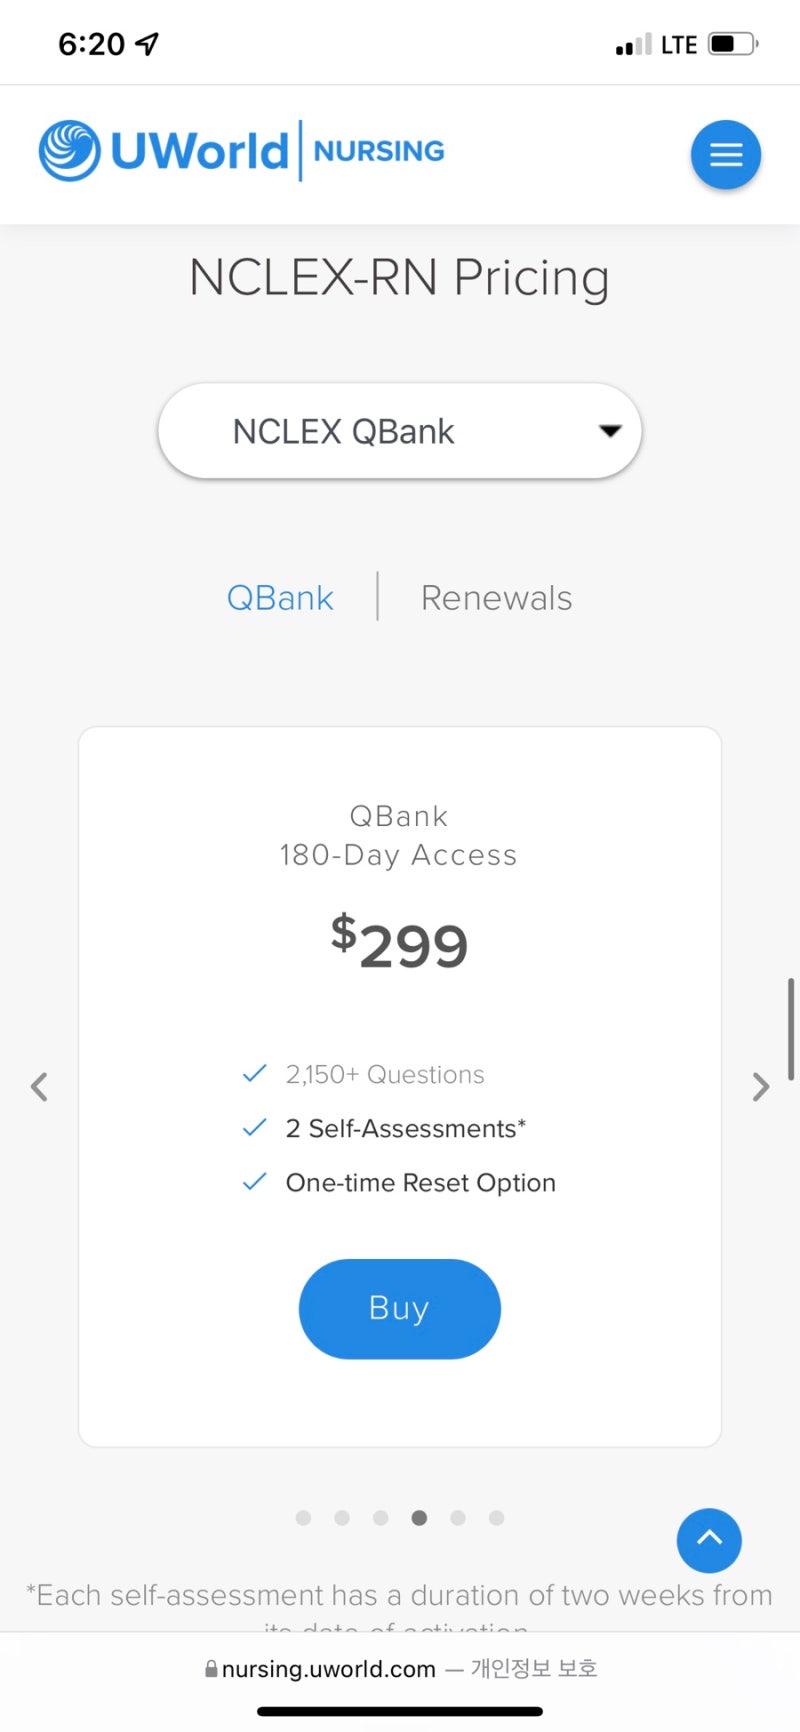Tap the NURSING logo text link
Viewport: 800px width, 1732px height.
click(379, 151)
